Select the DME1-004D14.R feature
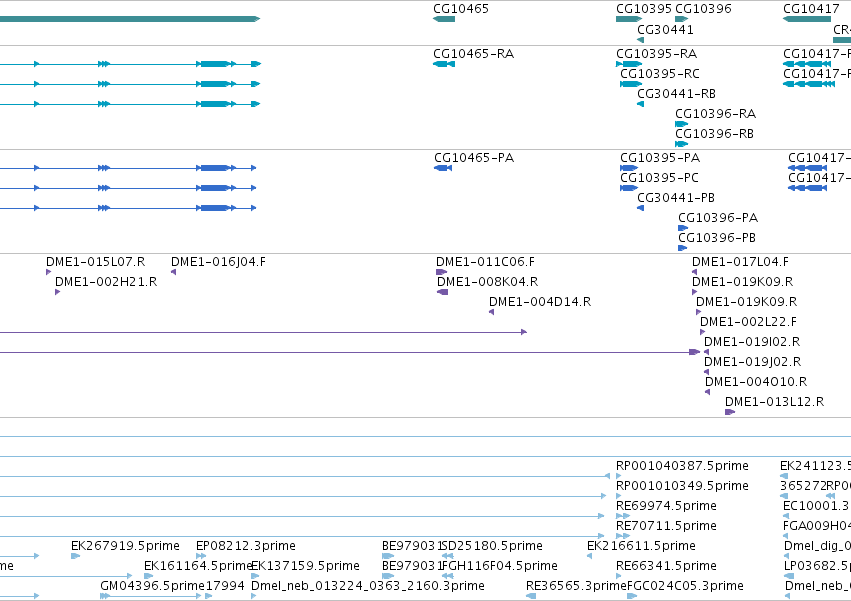The height and width of the screenshot is (601, 851). (x=540, y=302)
